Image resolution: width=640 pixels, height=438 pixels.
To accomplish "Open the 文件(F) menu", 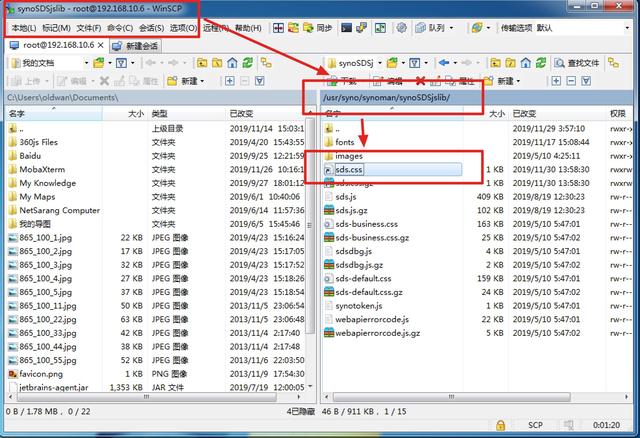I will click(x=89, y=28).
